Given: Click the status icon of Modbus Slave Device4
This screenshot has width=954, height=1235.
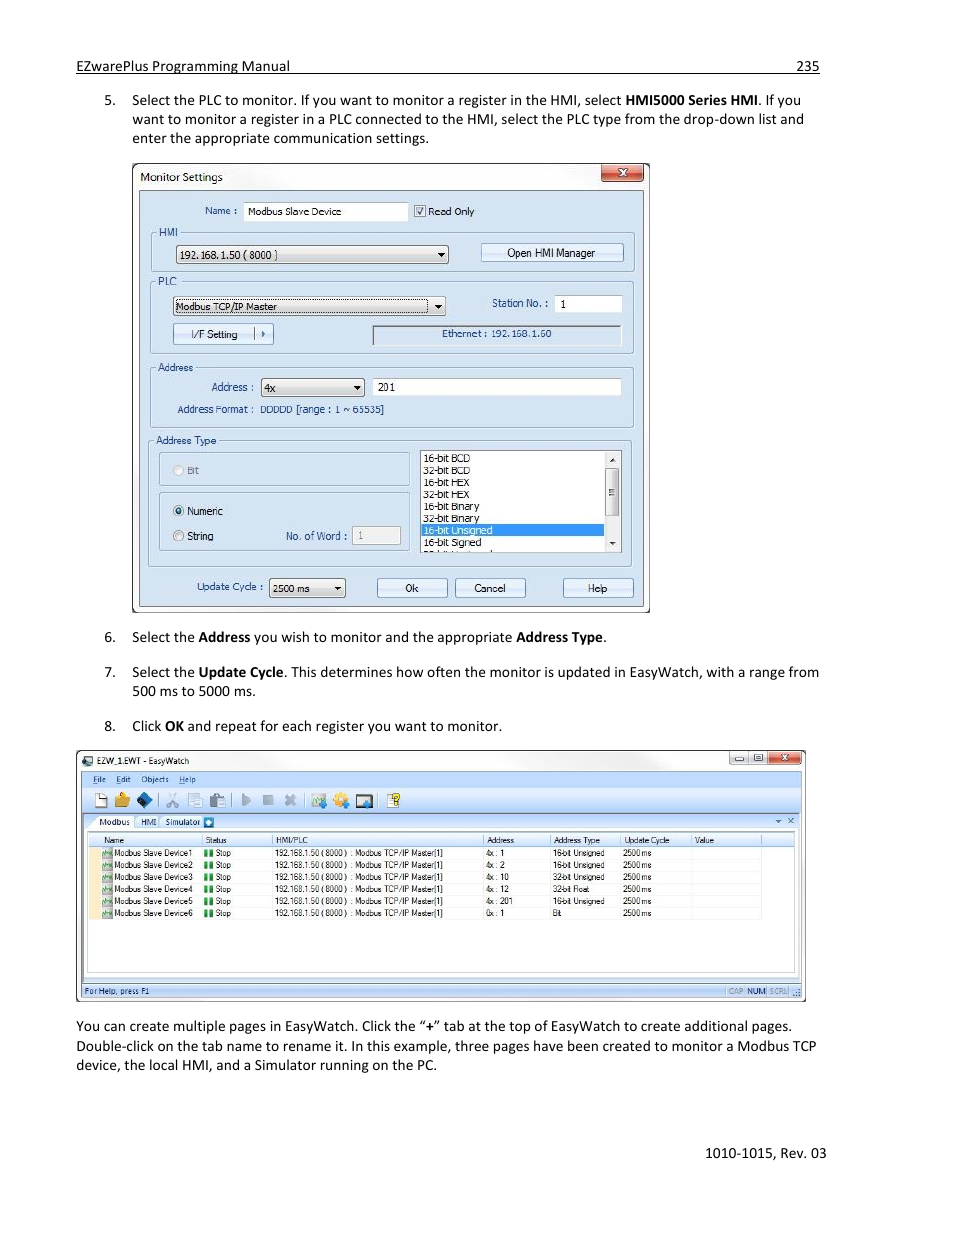Looking at the screenshot, I should pyautogui.click(x=209, y=889).
